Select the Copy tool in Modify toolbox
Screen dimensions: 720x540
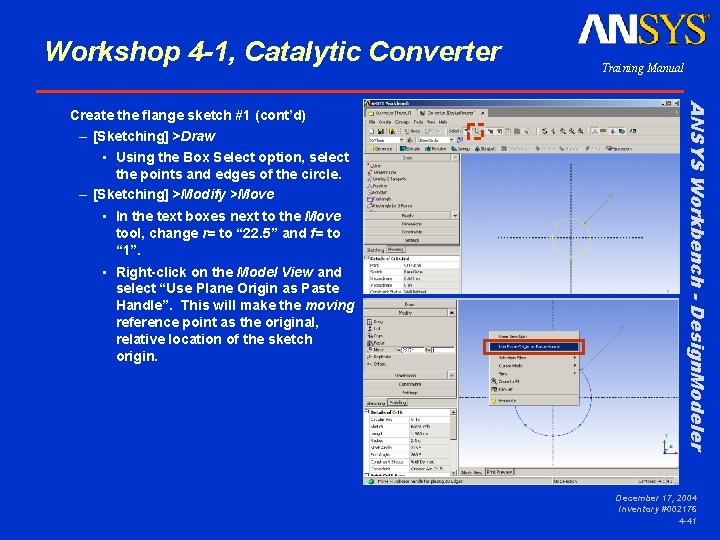(376, 336)
